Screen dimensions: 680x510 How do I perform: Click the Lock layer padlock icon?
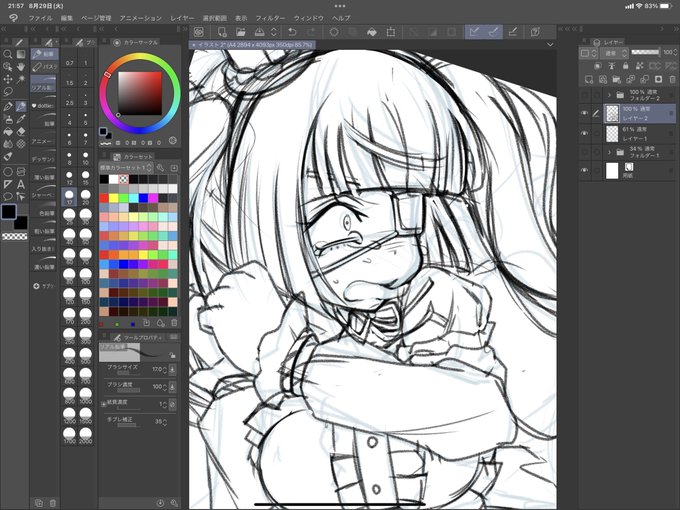coord(625,65)
